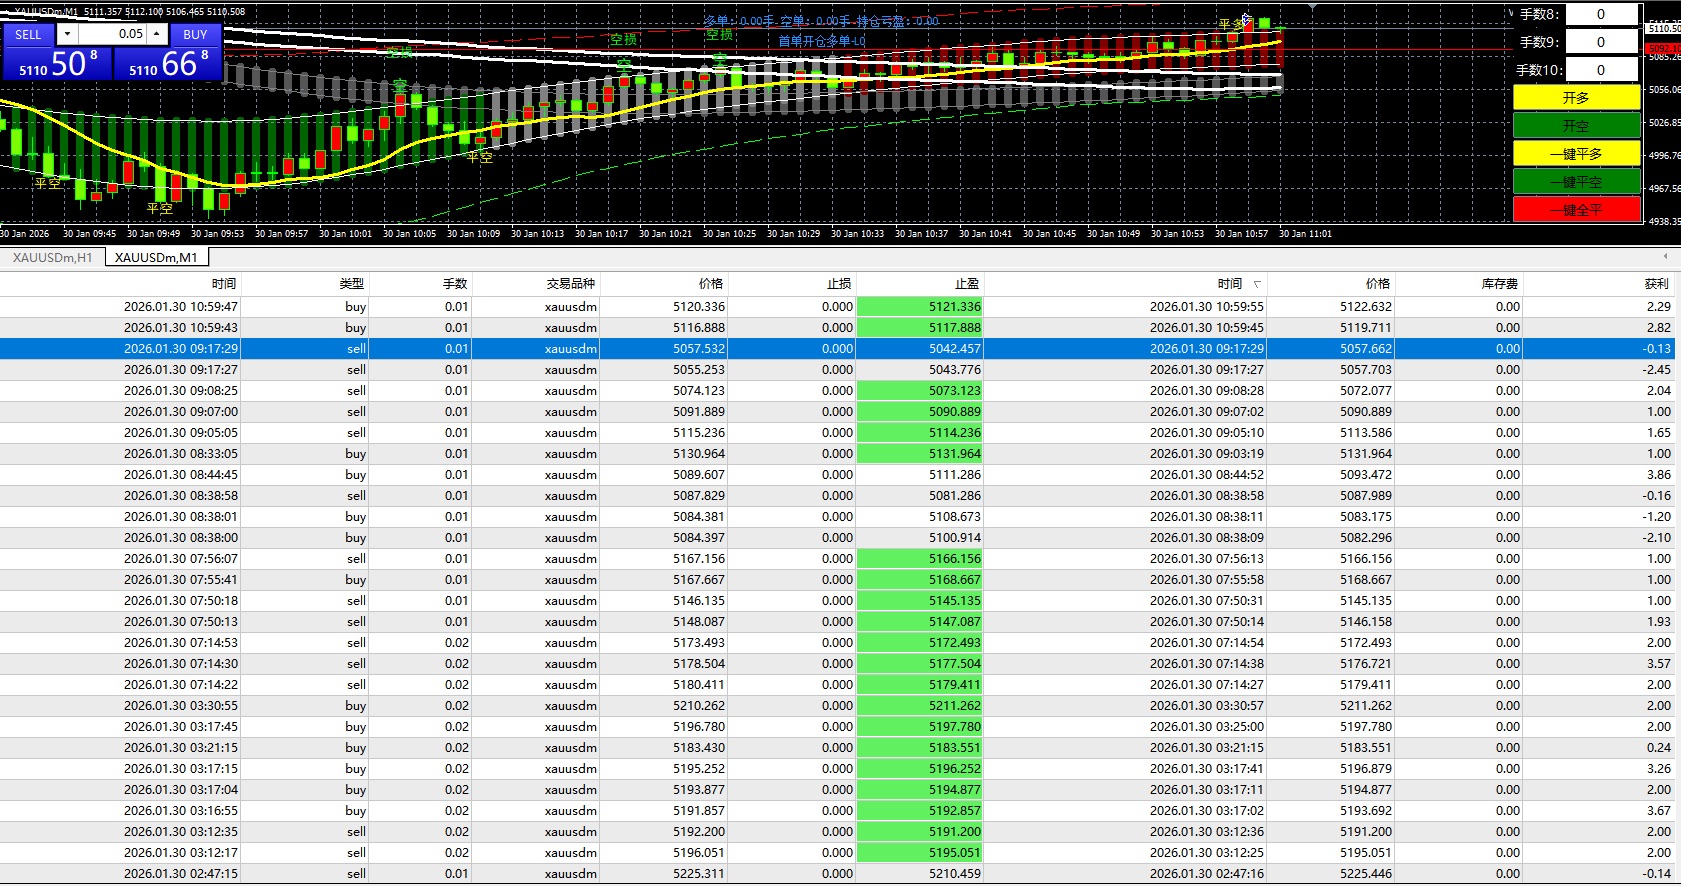Click the sort arrow on close 时间 column
Screen dimensions: 1681x886
click(1257, 285)
